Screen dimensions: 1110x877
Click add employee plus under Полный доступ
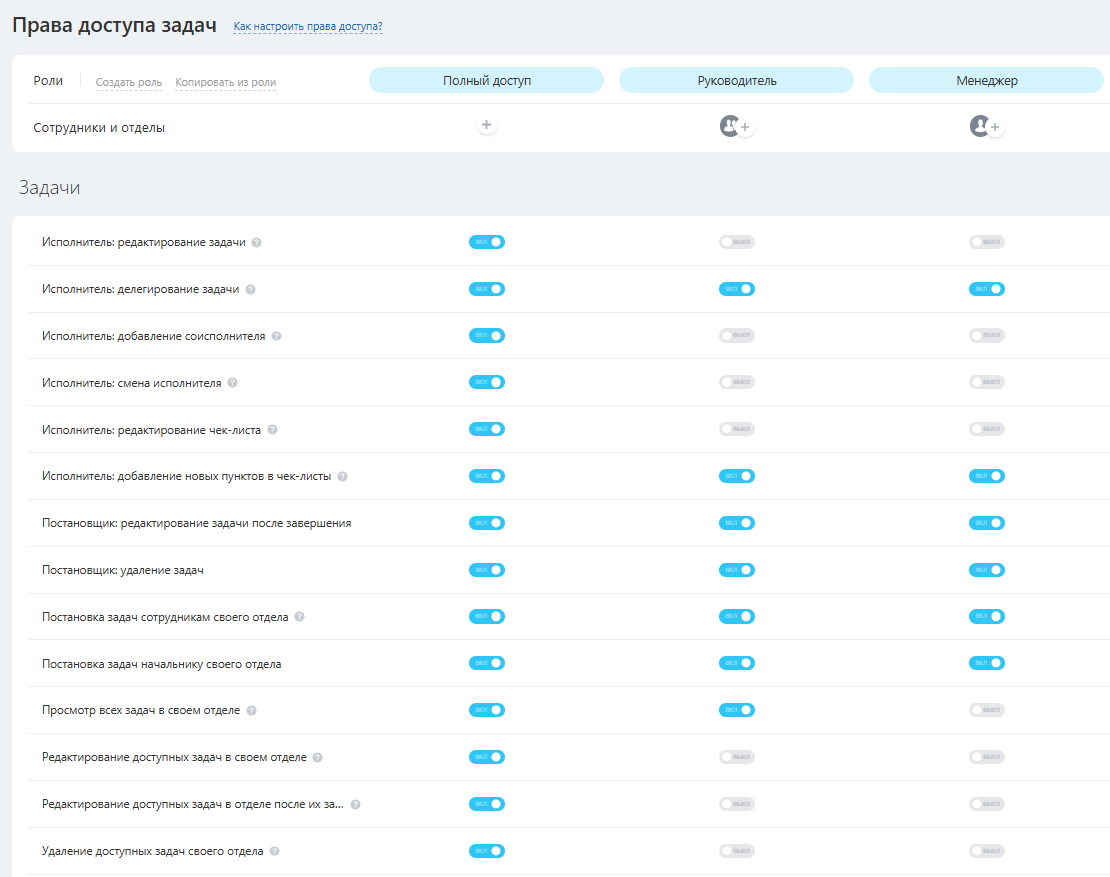point(486,126)
